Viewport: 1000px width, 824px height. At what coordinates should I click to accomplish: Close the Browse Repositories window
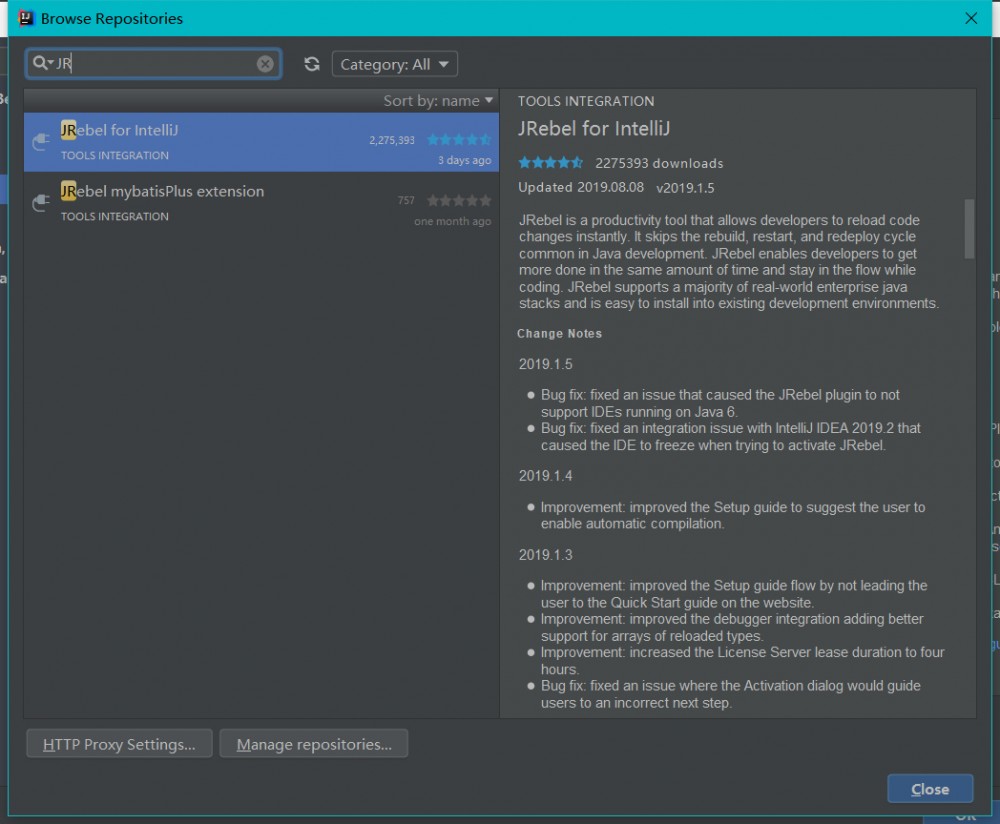pos(971,18)
